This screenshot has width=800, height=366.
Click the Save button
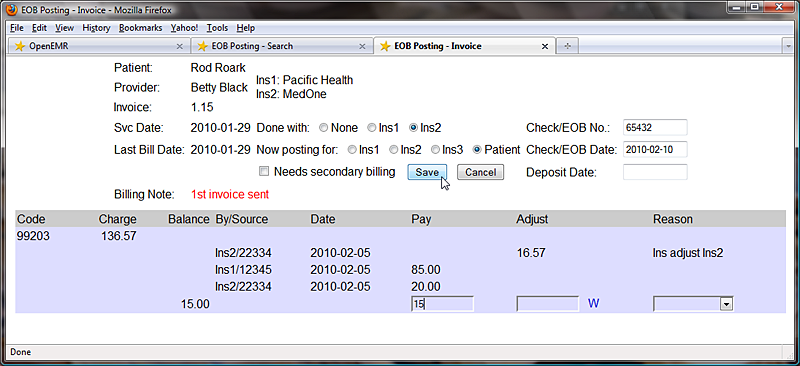427,173
